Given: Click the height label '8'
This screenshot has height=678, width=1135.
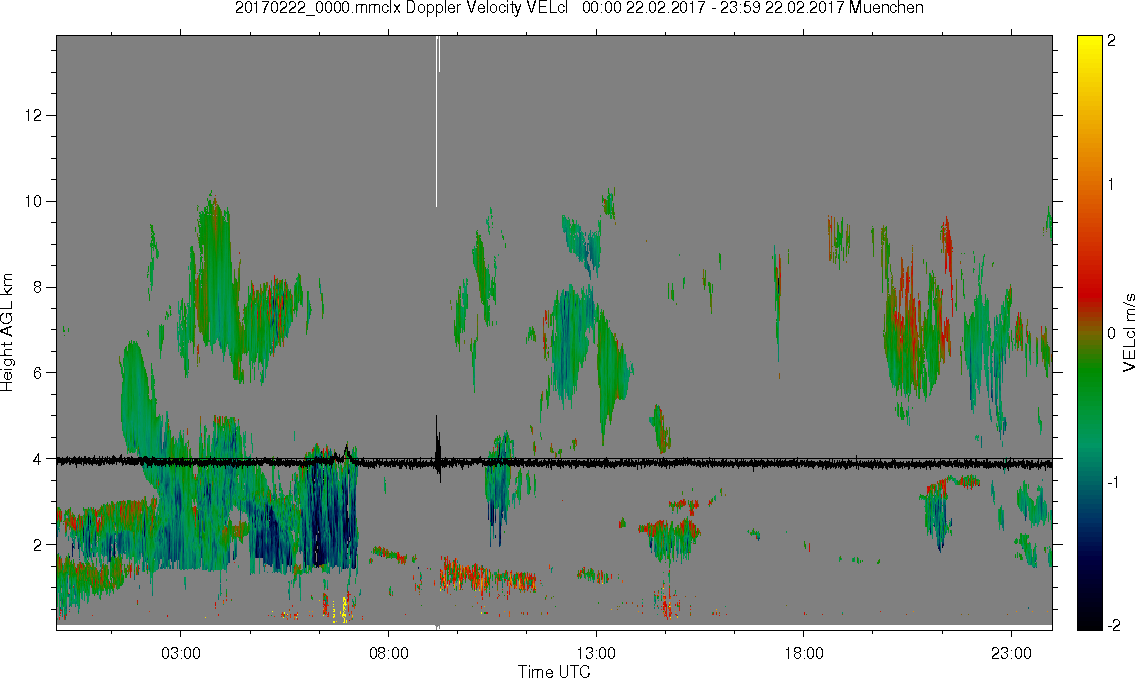Looking at the screenshot, I should click(x=38, y=287).
